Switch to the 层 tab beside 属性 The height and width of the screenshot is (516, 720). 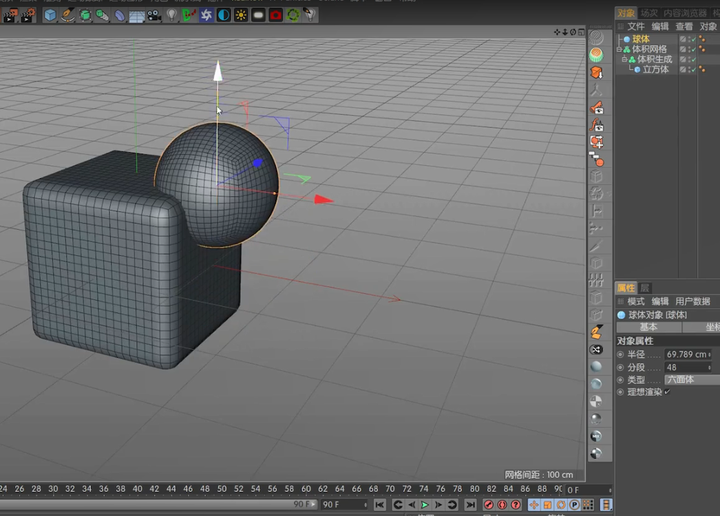[645, 288]
